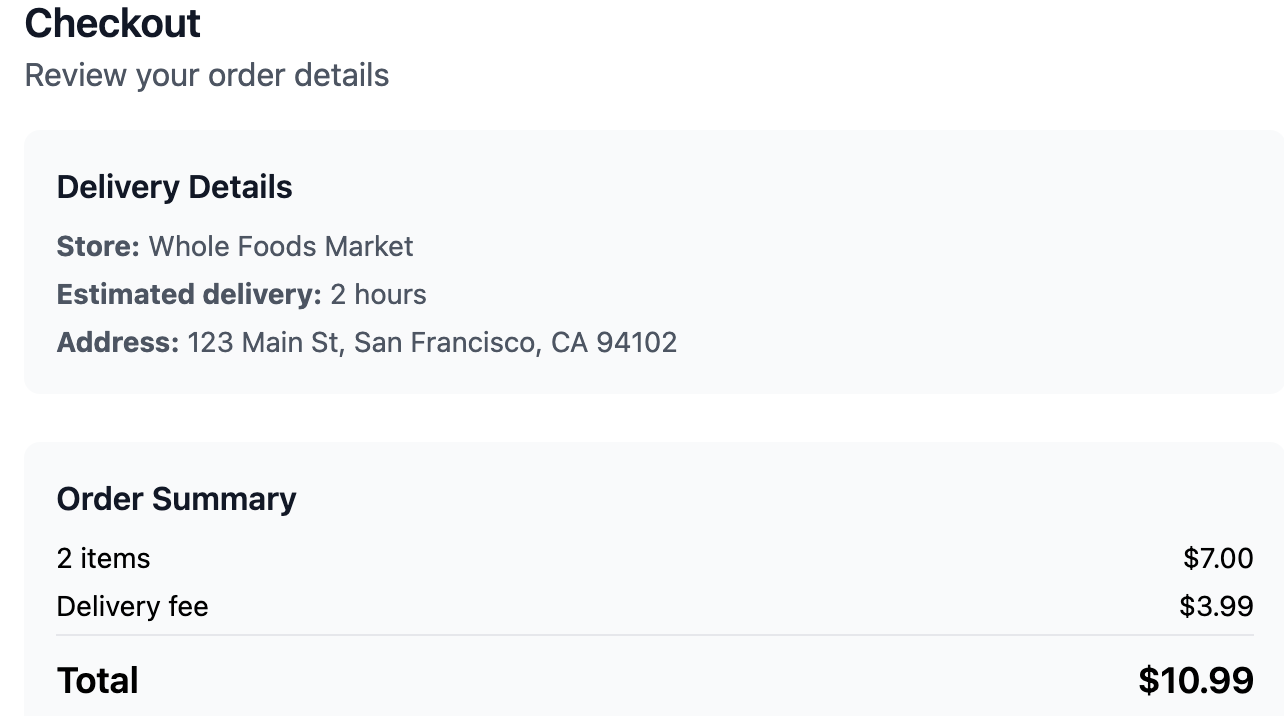The image size is (1284, 716).
Task: Click the $7.00 items subtotal
Action: pyautogui.click(x=1217, y=558)
